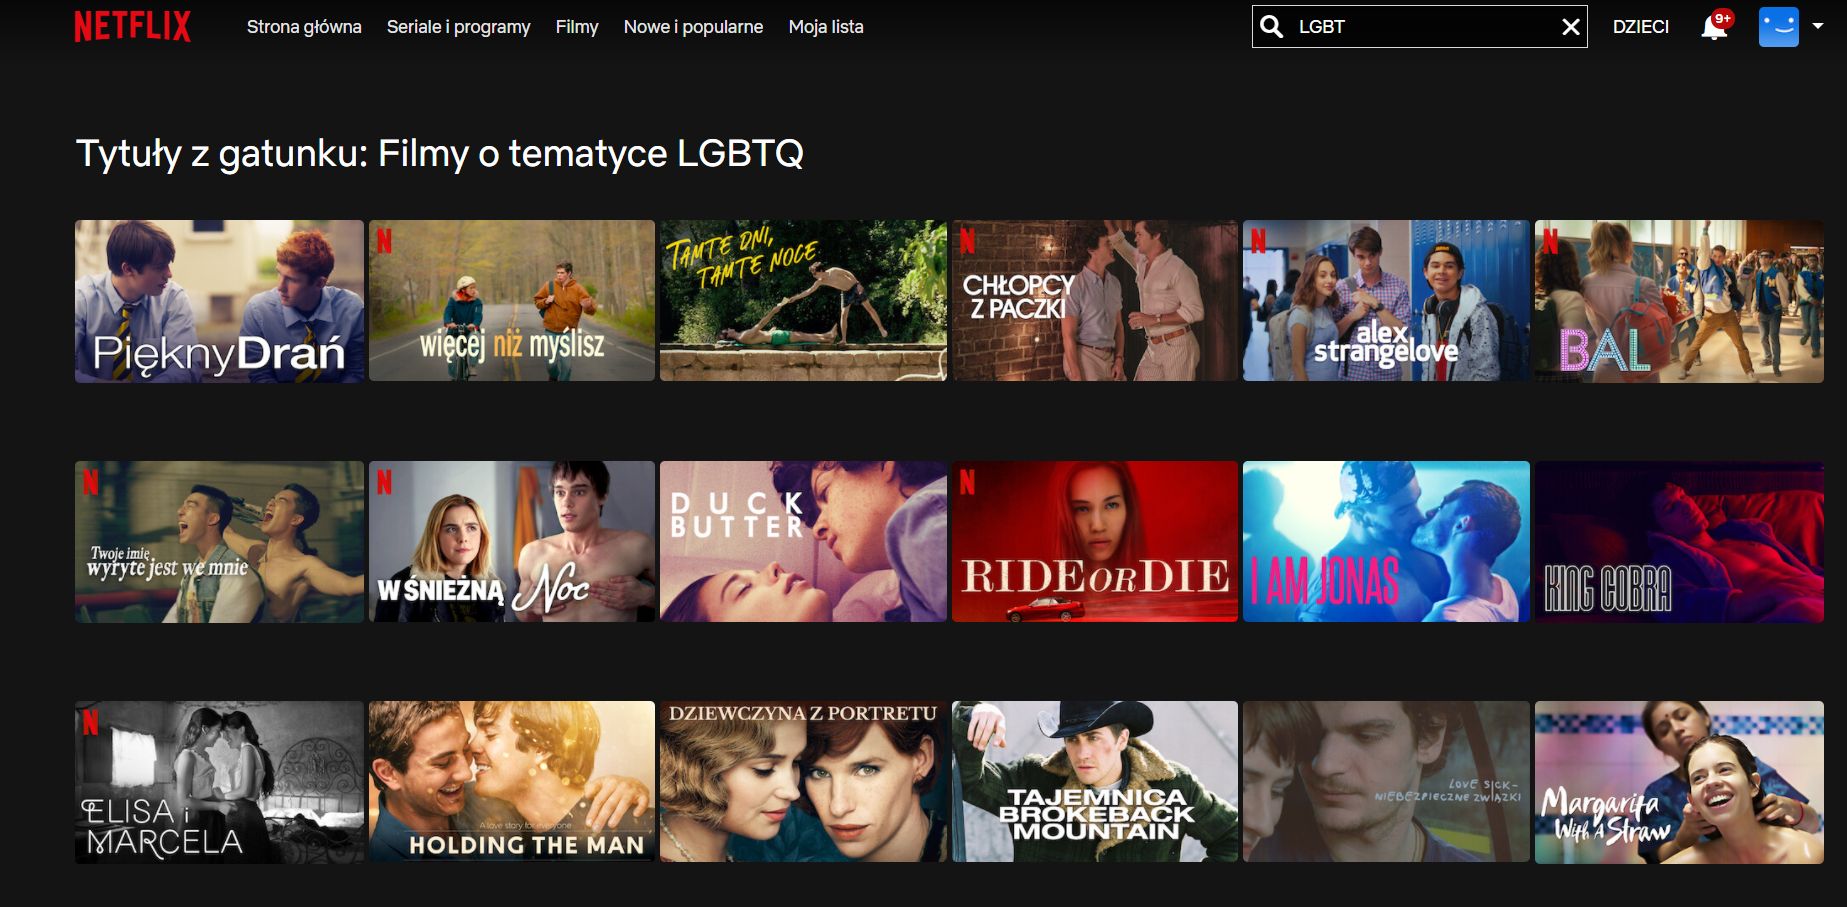
Task: Open Love Sick - Niebezpieczne związki
Action: [x=1386, y=782]
